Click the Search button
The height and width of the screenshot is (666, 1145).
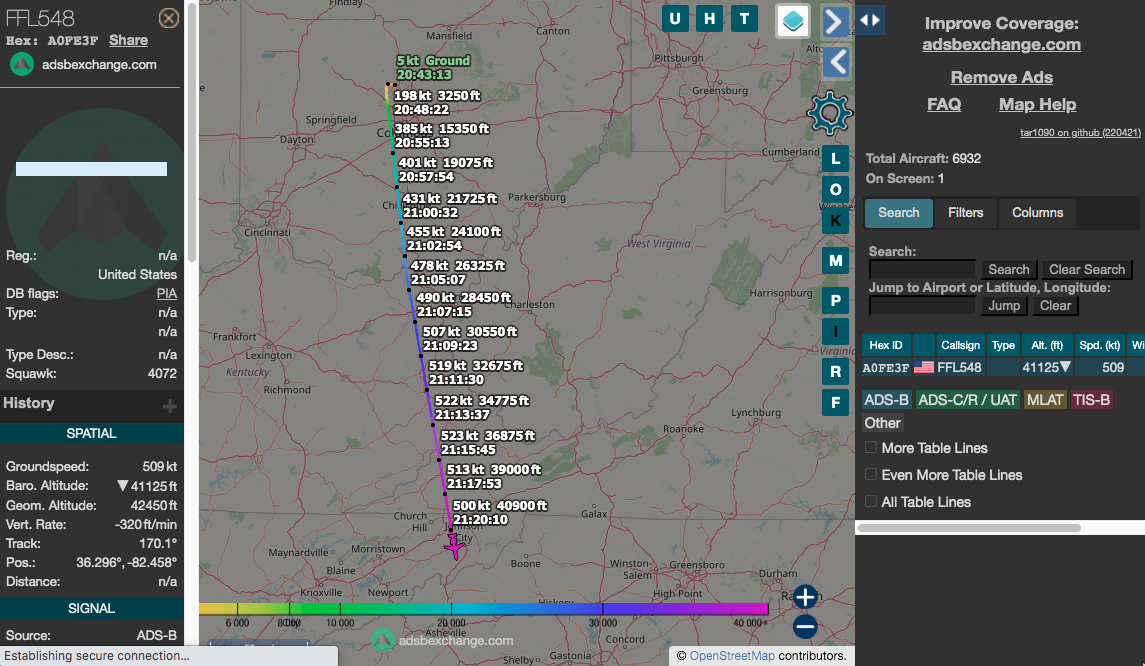pos(1008,269)
